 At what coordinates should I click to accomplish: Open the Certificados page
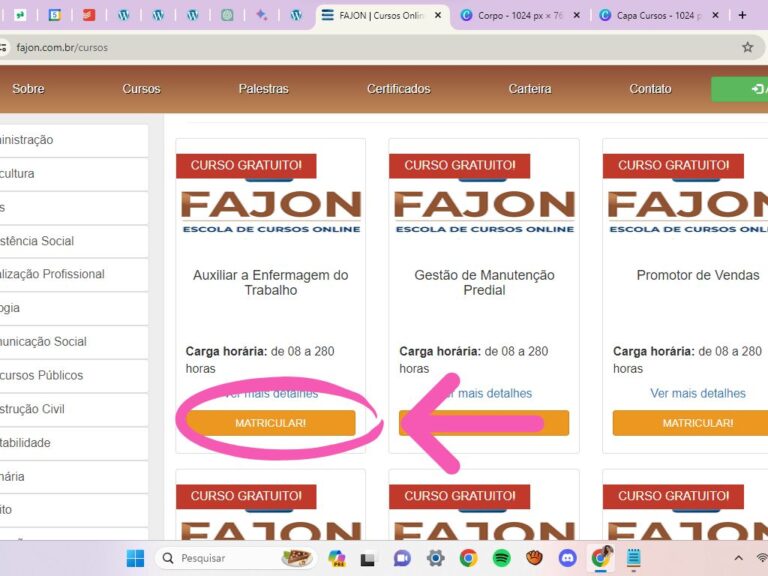tap(398, 89)
